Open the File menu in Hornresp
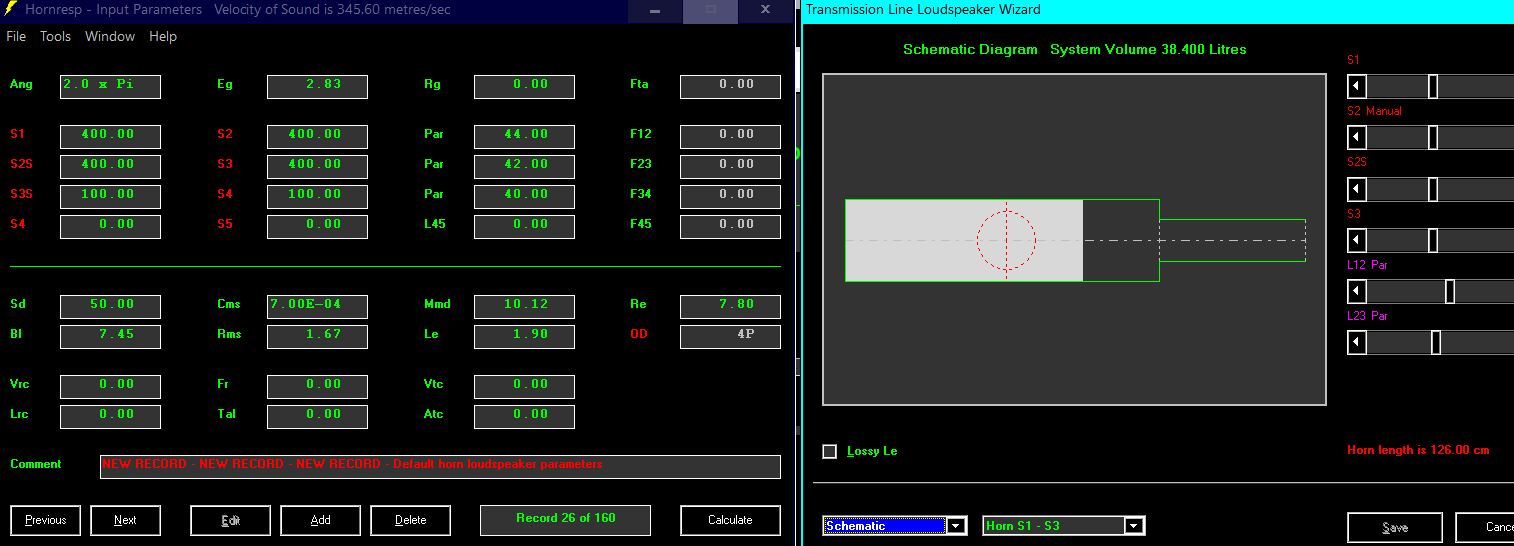Screen dimensions: 1514x546 coord(16,36)
